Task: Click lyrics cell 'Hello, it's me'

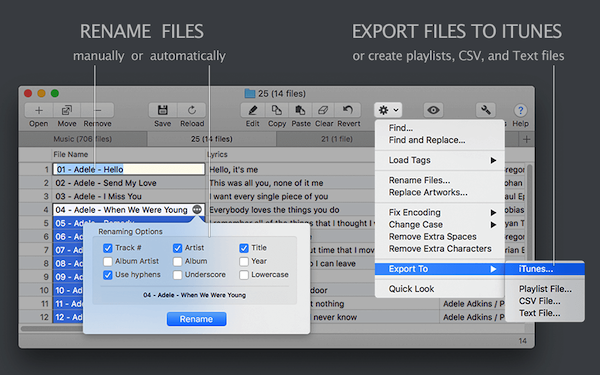Action: point(233,170)
